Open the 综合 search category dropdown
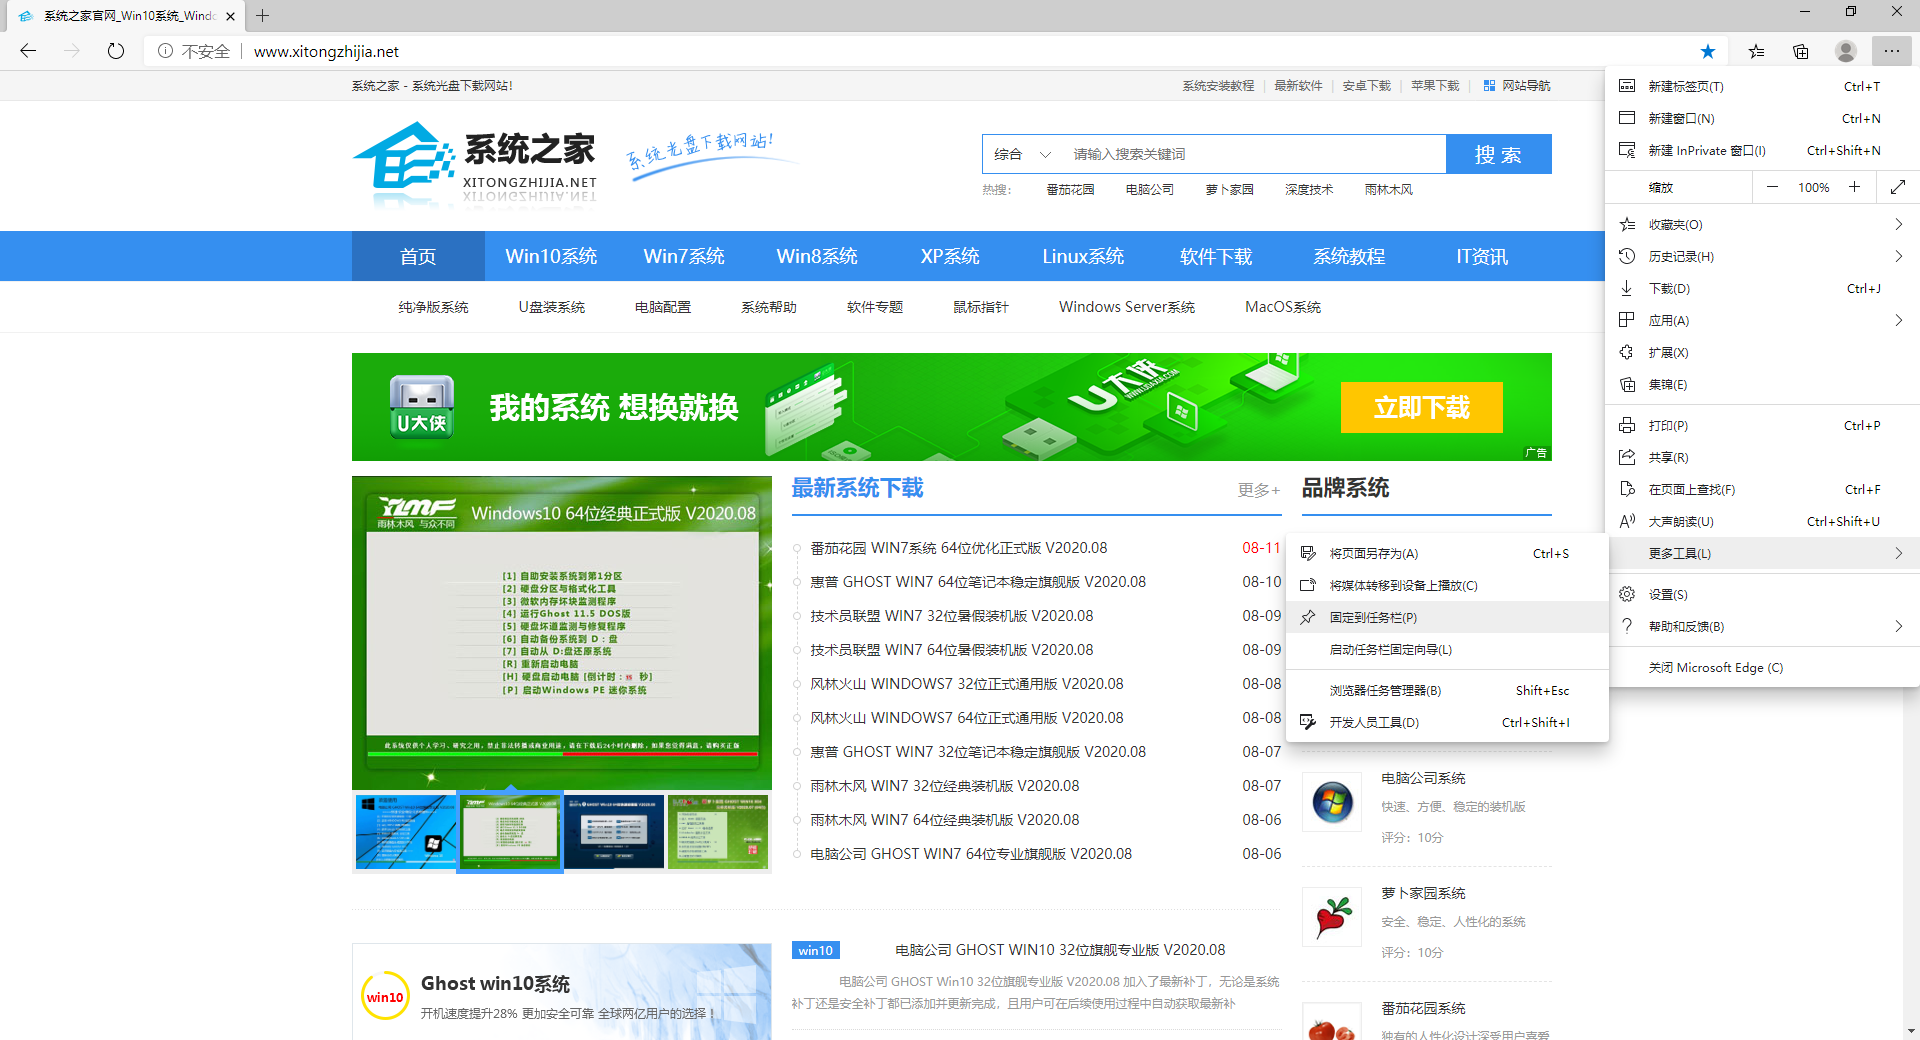Viewport: 1920px width, 1040px height. tap(1021, 154)
